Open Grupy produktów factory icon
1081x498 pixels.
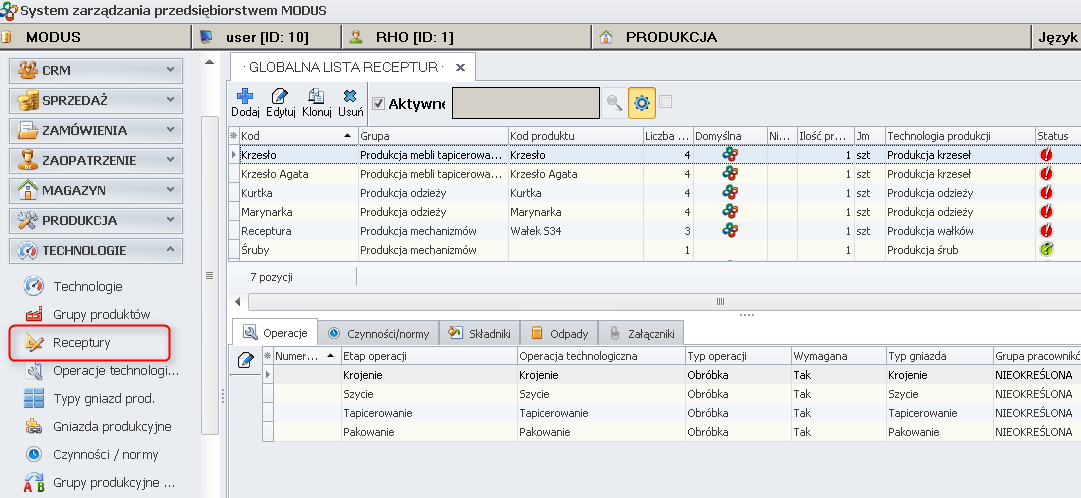click(34, 315)
